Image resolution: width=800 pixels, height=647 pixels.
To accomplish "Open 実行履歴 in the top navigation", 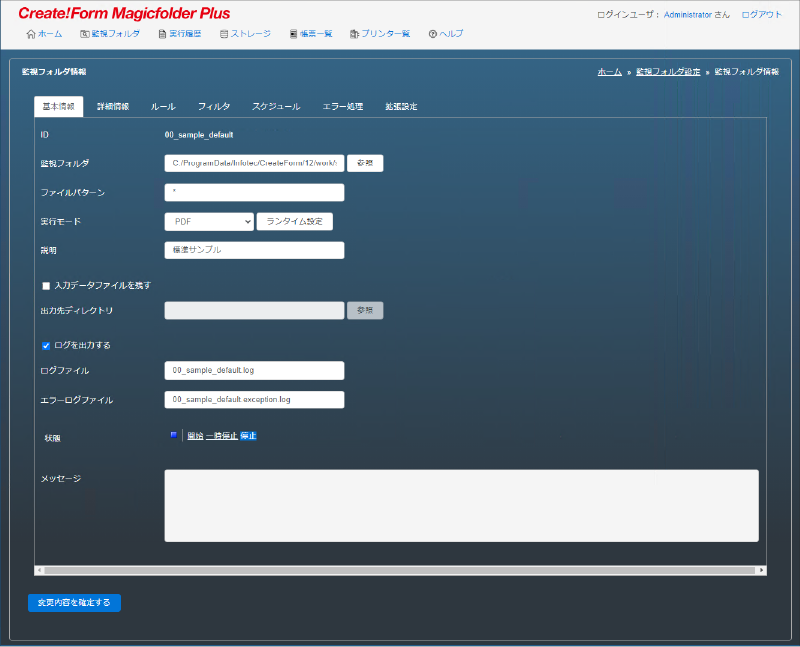I will coord(185,34).
